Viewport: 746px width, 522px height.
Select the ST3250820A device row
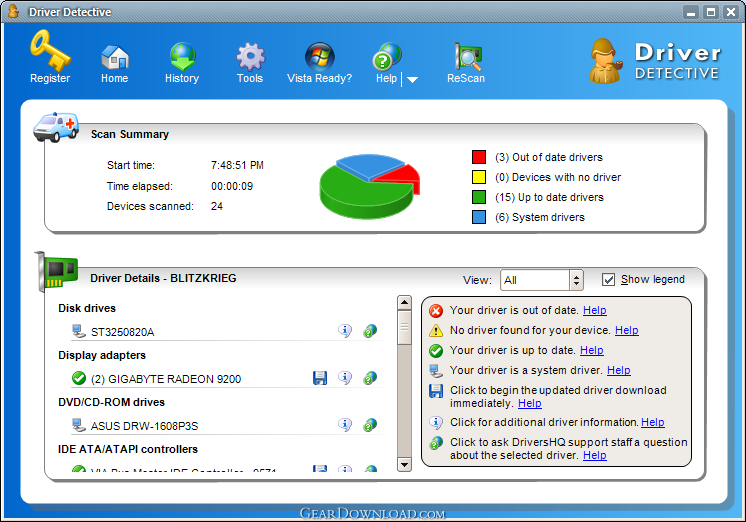tap(225, 332)
